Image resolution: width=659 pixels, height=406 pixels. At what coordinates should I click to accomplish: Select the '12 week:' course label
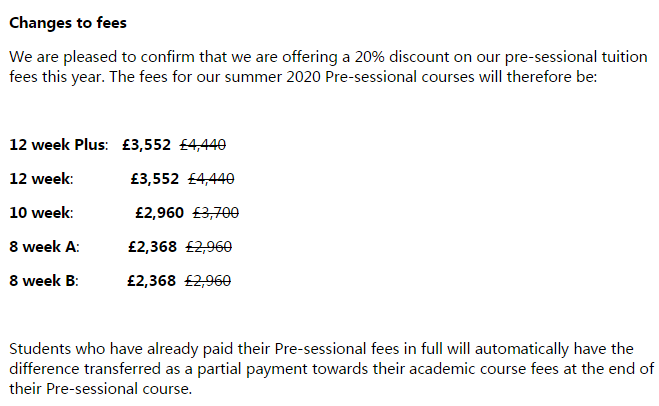tap(41, 179)
